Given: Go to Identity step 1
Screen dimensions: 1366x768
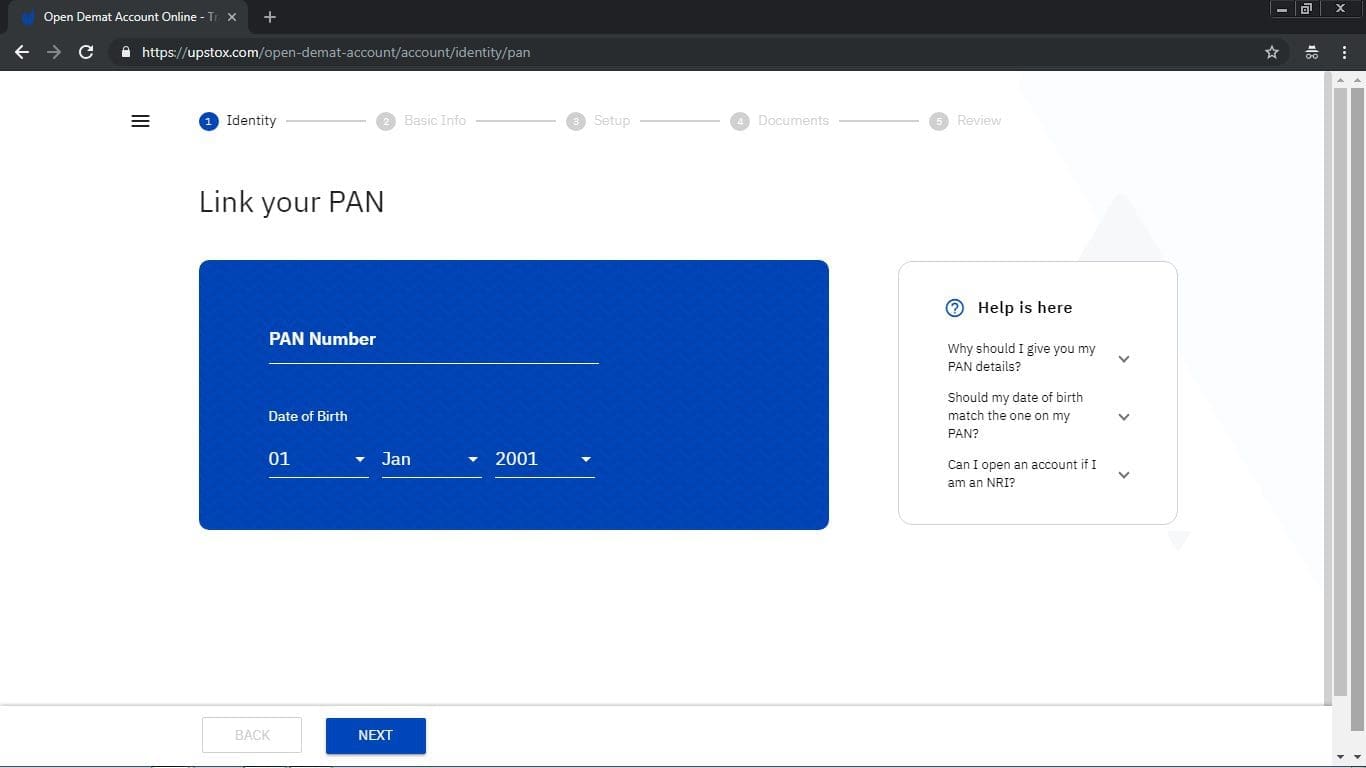Looking at the screenshot, I should pyautogui.click(x=238, y=121).
